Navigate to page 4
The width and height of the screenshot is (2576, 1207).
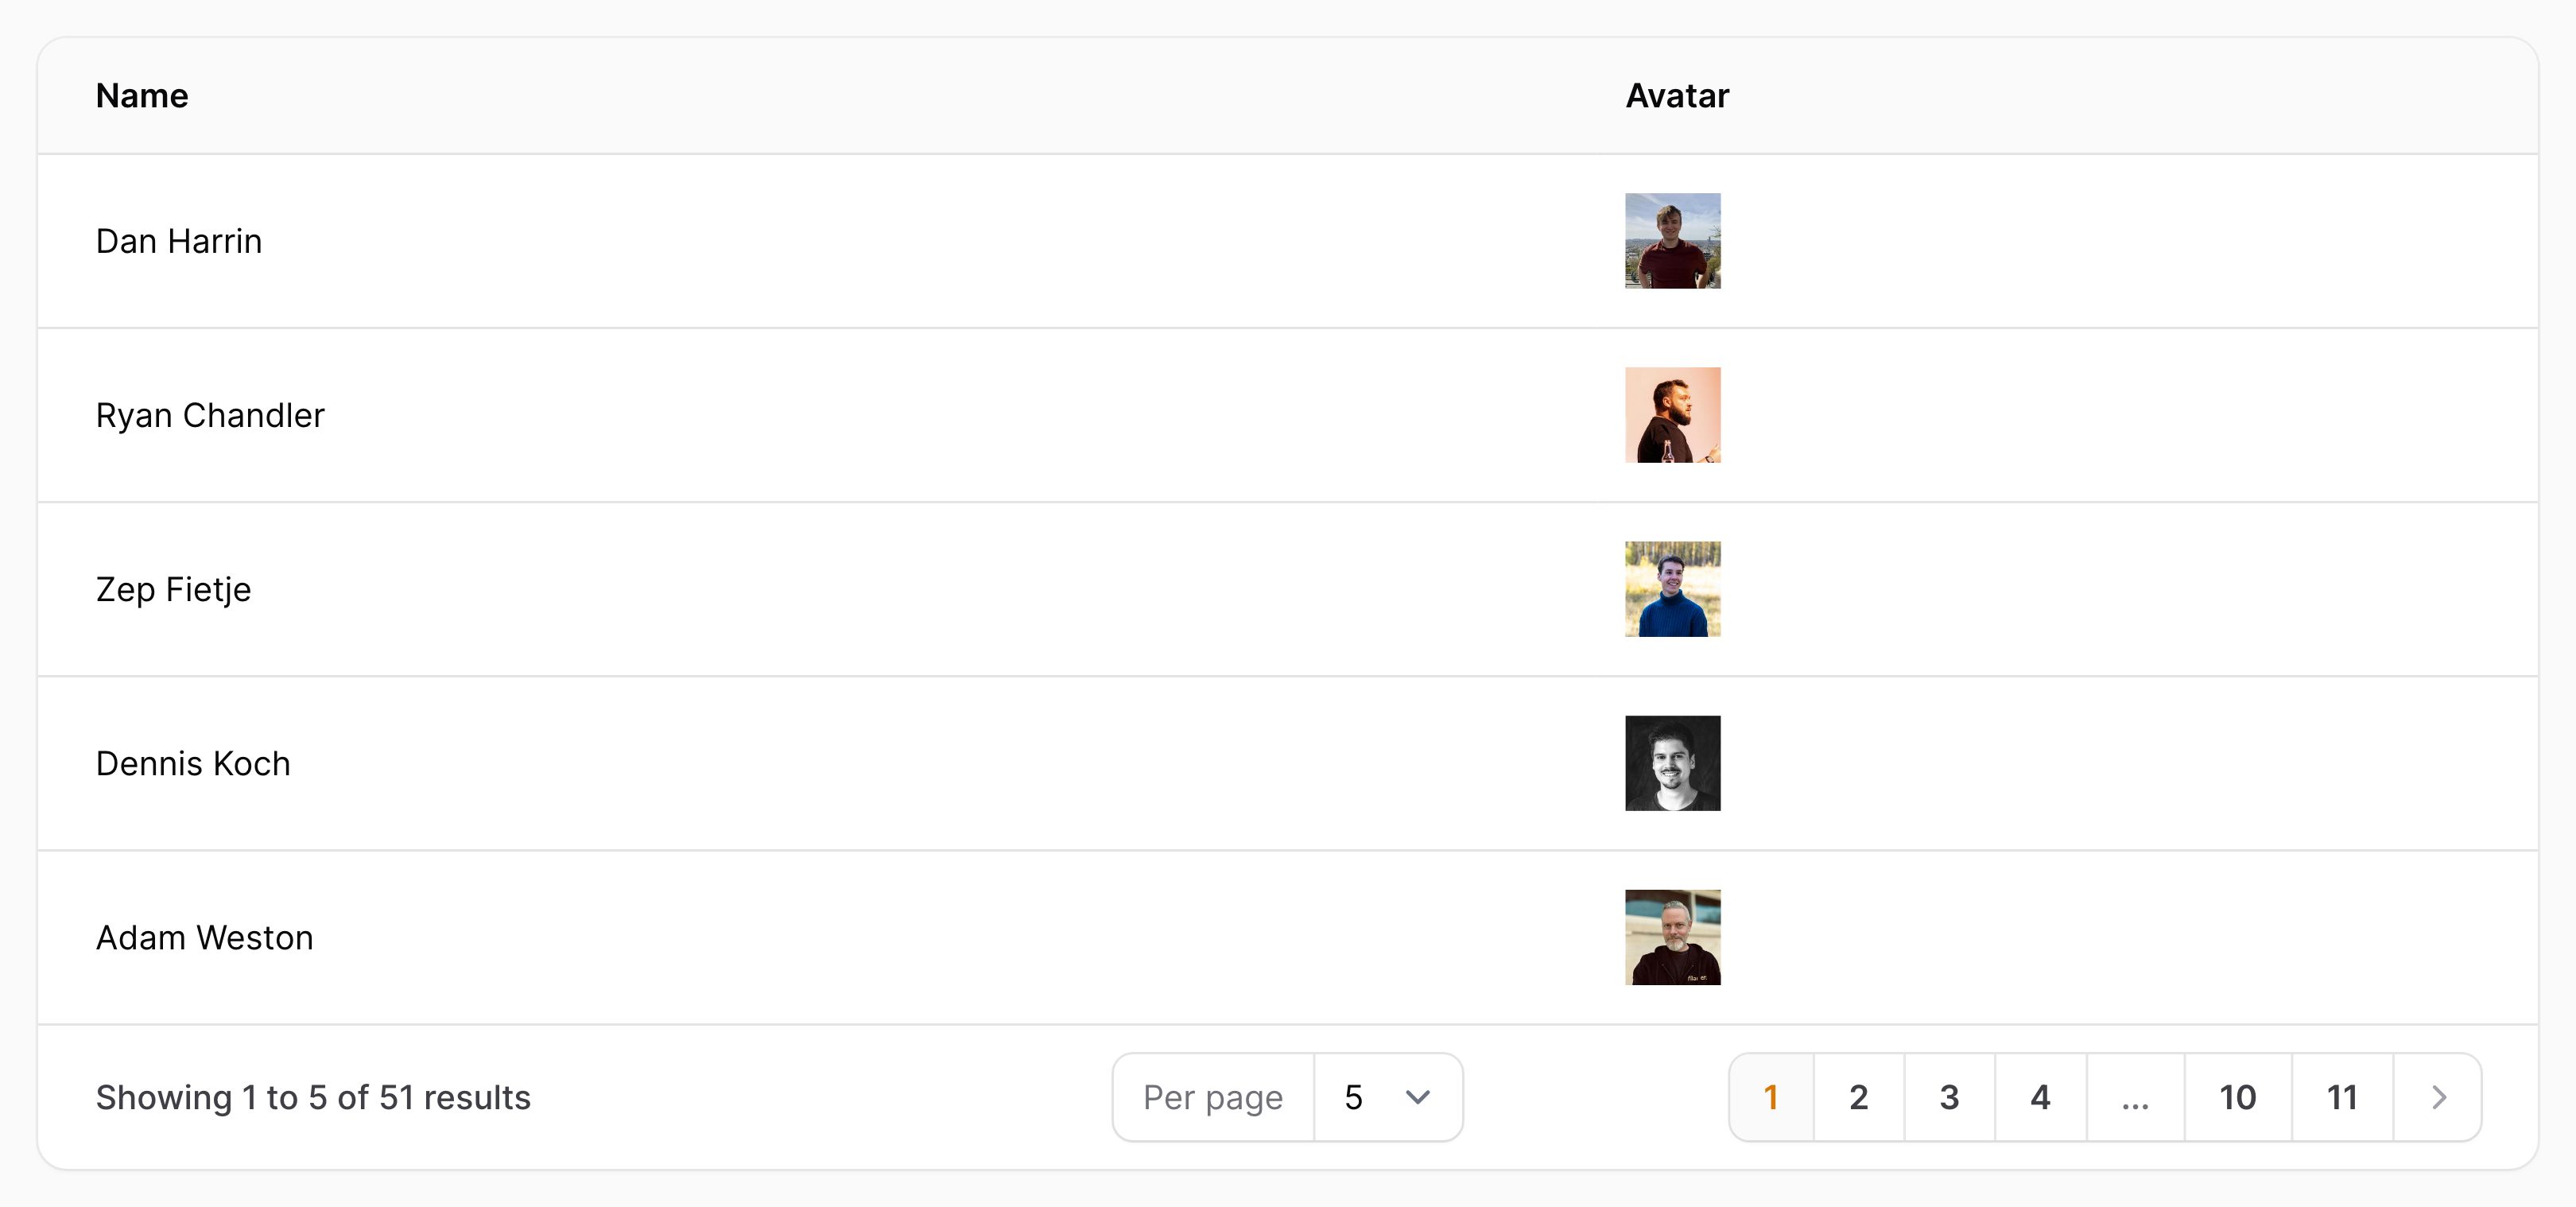point(2041,1097)
